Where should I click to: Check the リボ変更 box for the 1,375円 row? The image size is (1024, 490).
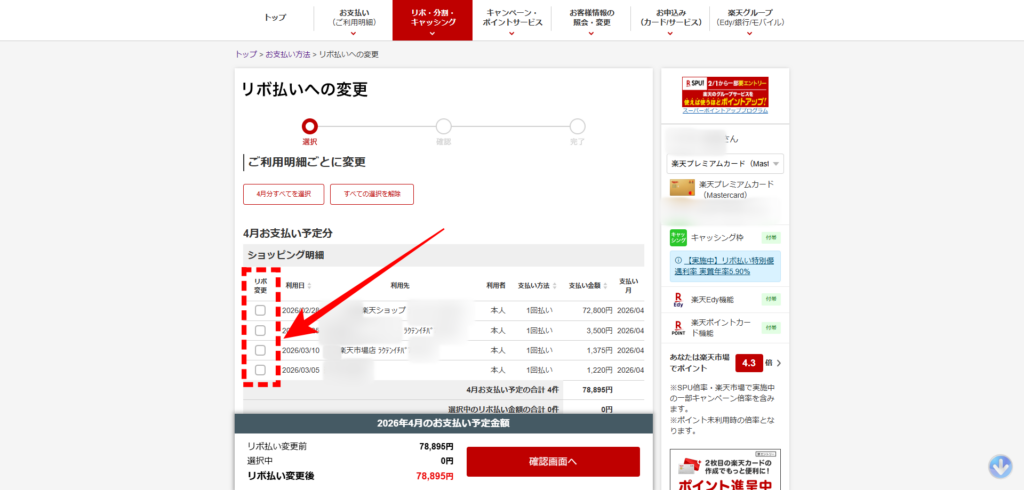(260, 350)
